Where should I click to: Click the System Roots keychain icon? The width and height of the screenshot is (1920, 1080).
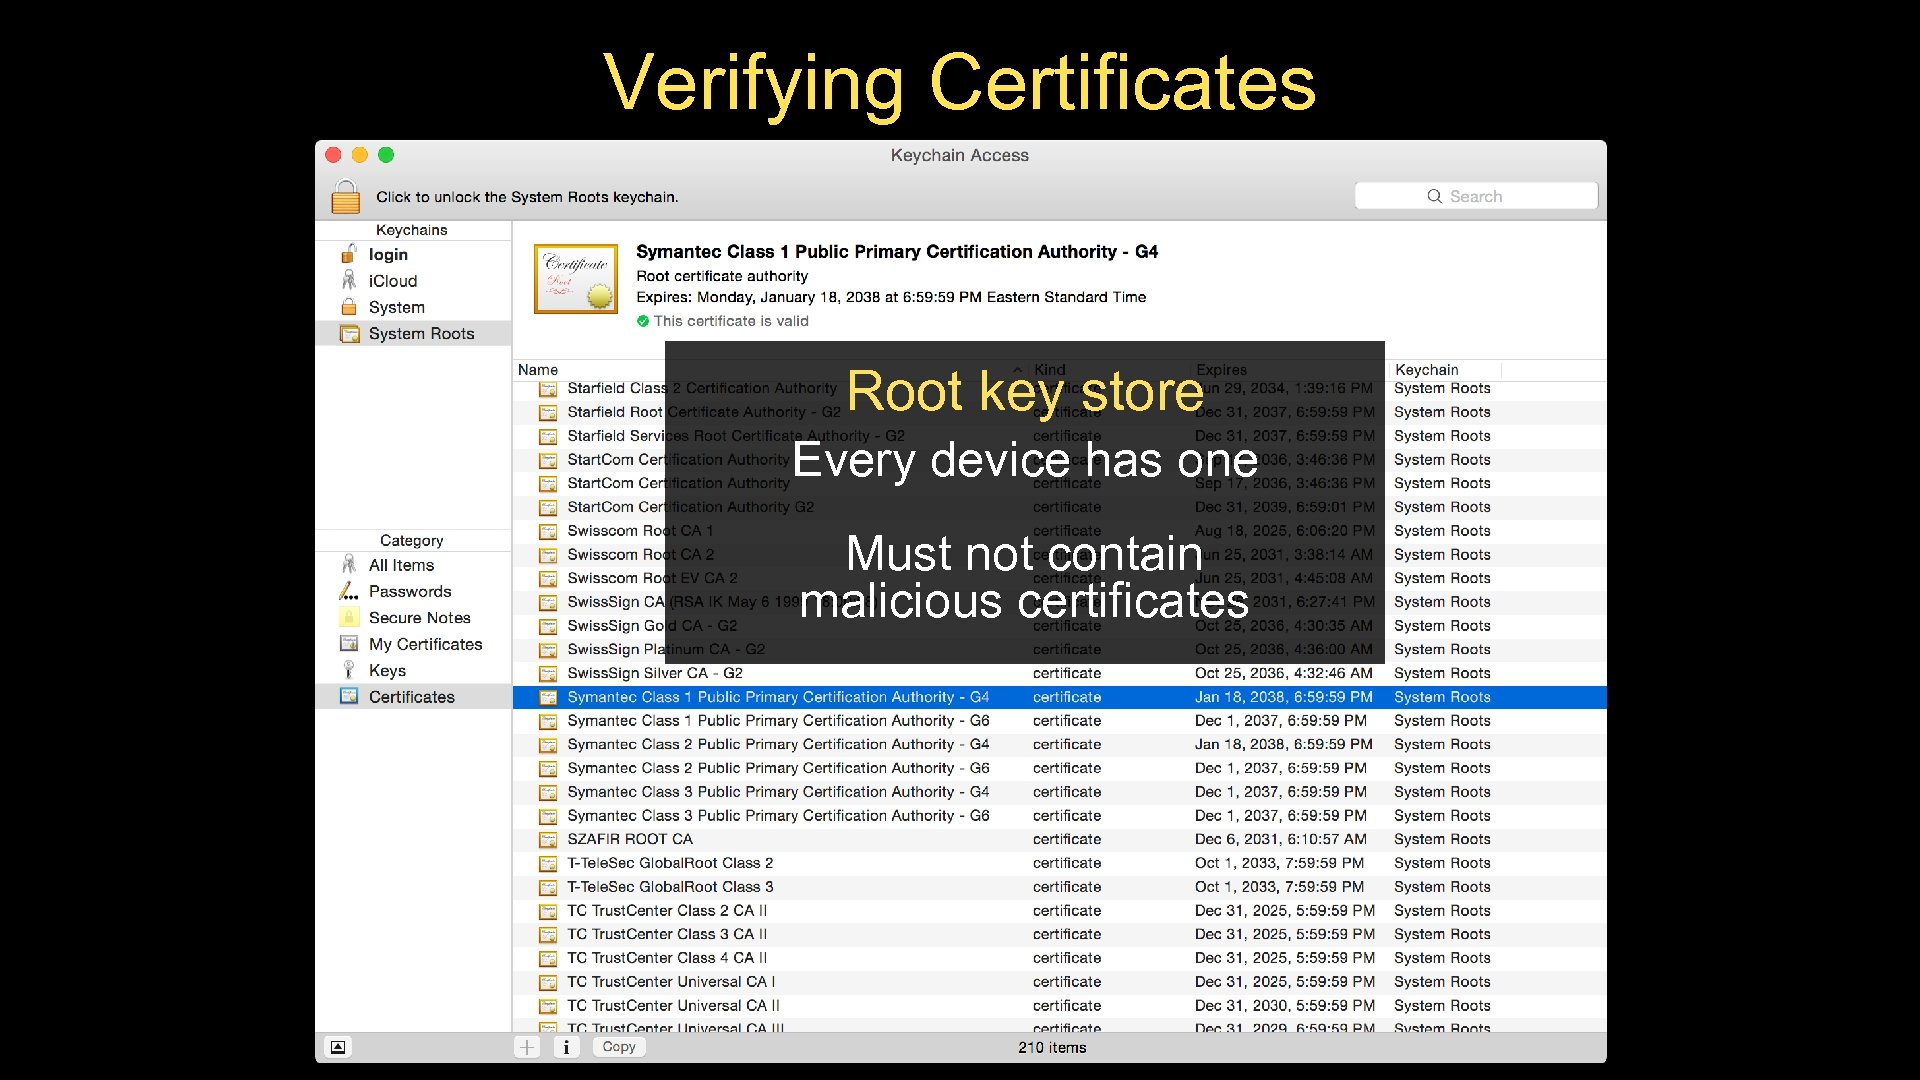[x=349, y=333]
